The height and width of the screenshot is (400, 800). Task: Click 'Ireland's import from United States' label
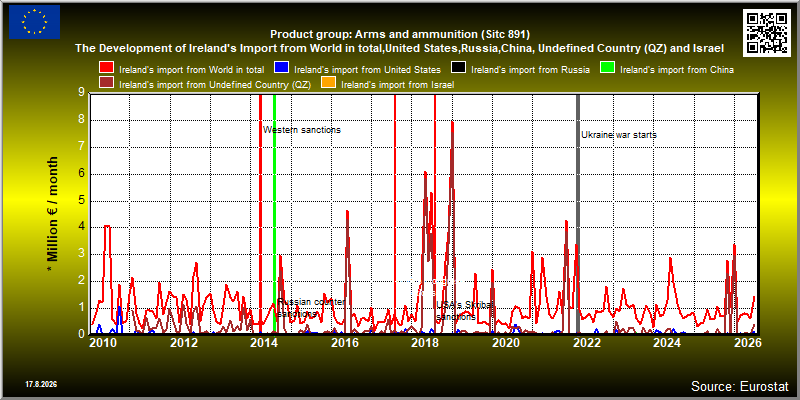pyautogui.click(x=367, y=70)
